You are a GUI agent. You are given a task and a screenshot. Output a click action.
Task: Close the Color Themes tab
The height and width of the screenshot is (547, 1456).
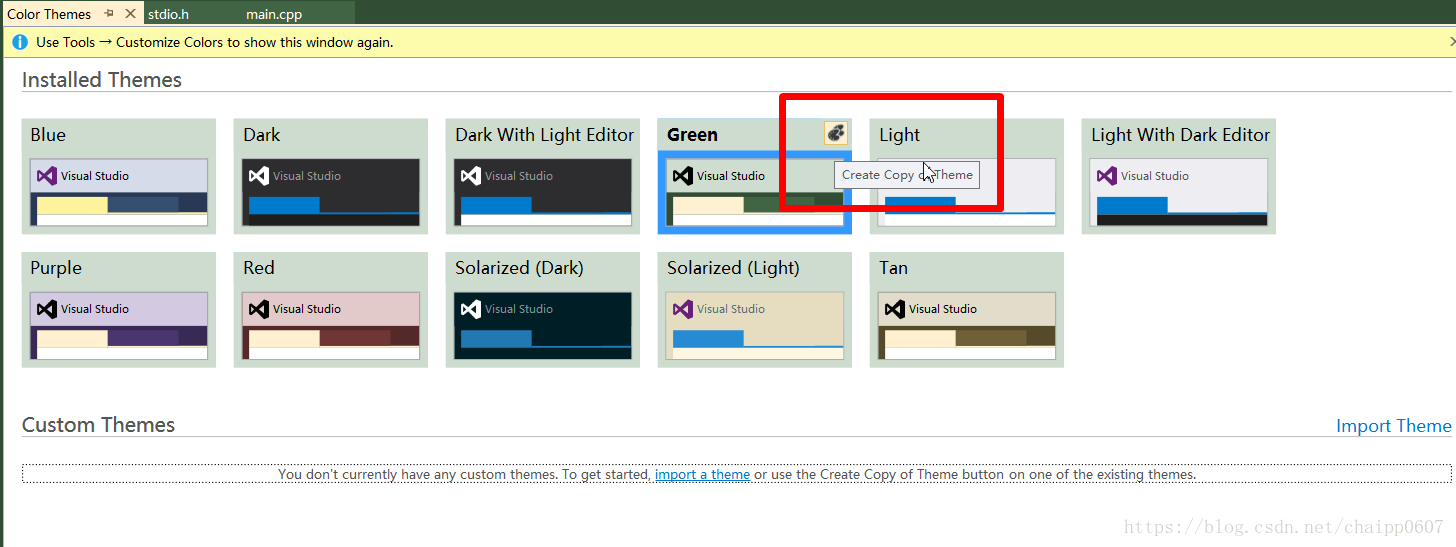(130, 14)
